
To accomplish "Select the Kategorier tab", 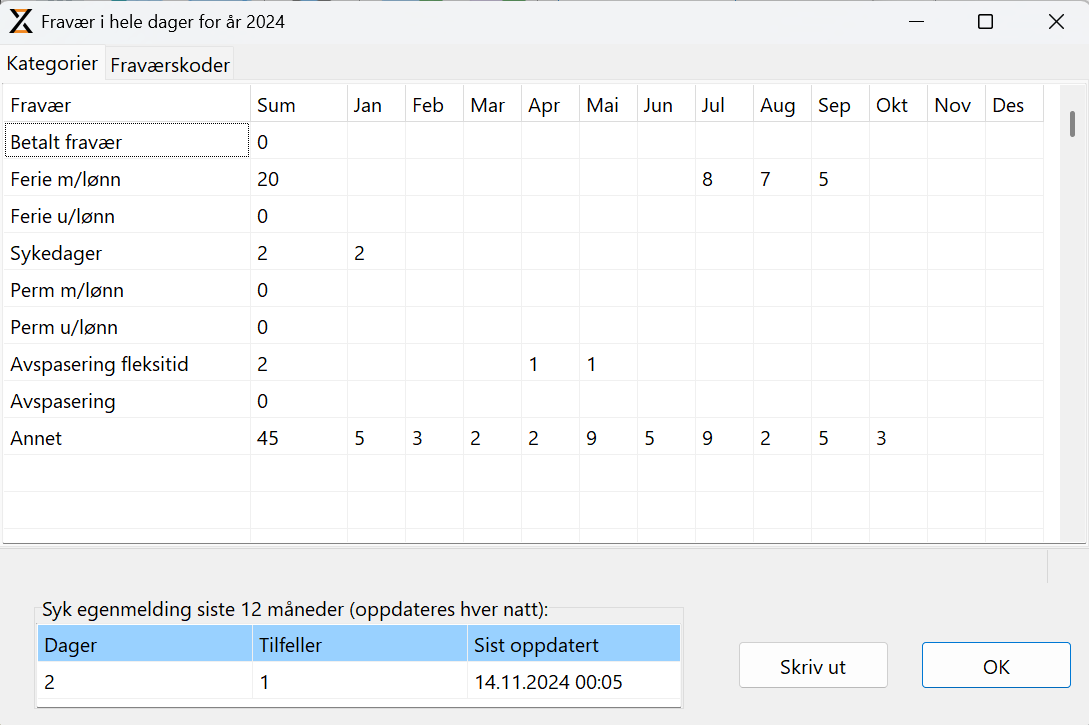I will point(53,63).
